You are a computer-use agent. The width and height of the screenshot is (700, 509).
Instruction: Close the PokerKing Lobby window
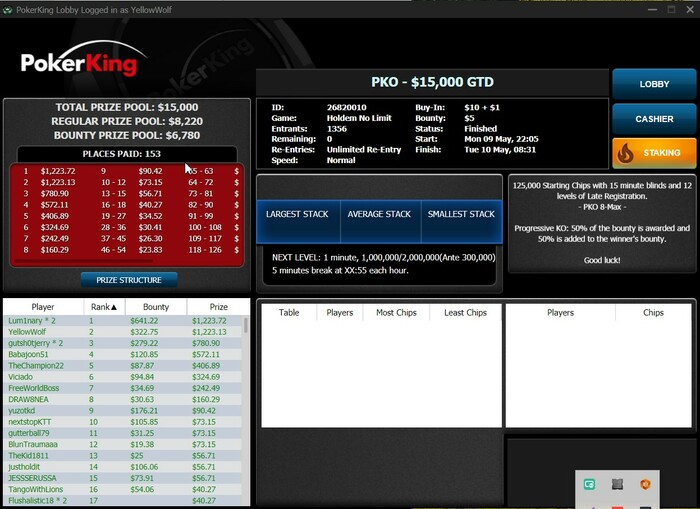(690, 9)
